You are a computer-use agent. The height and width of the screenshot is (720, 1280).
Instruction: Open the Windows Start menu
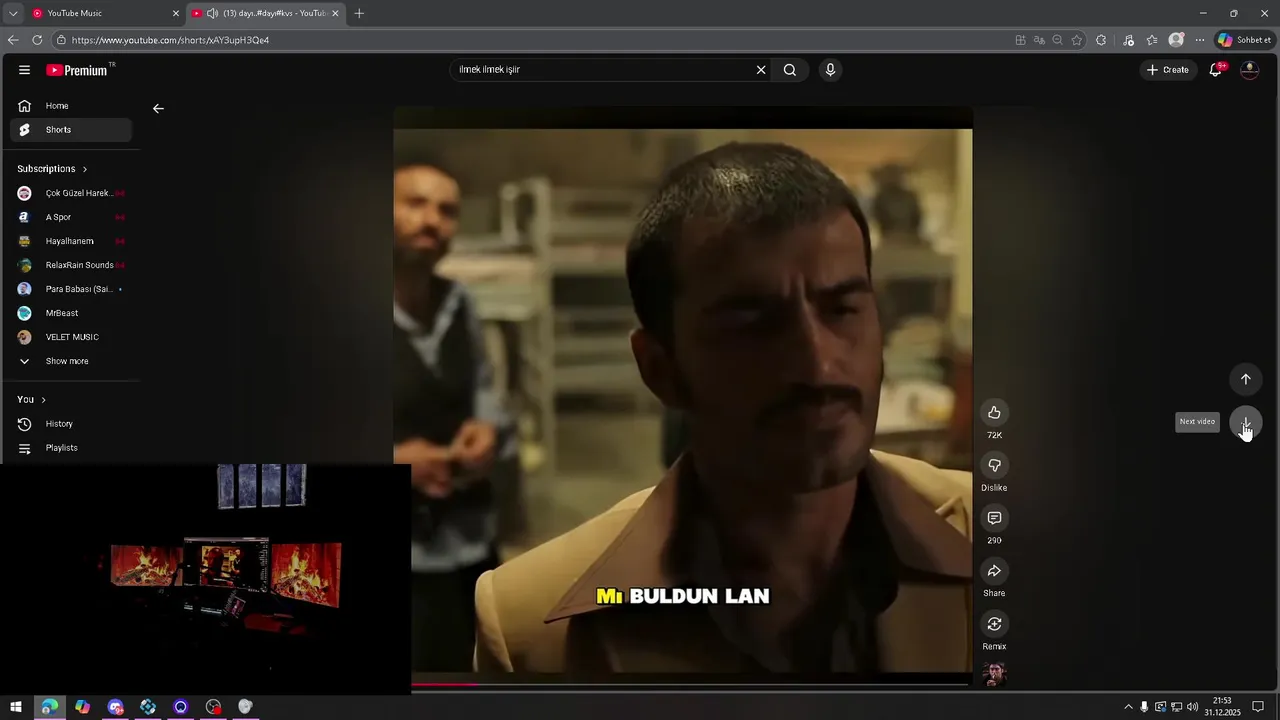[x=16, y=707]
